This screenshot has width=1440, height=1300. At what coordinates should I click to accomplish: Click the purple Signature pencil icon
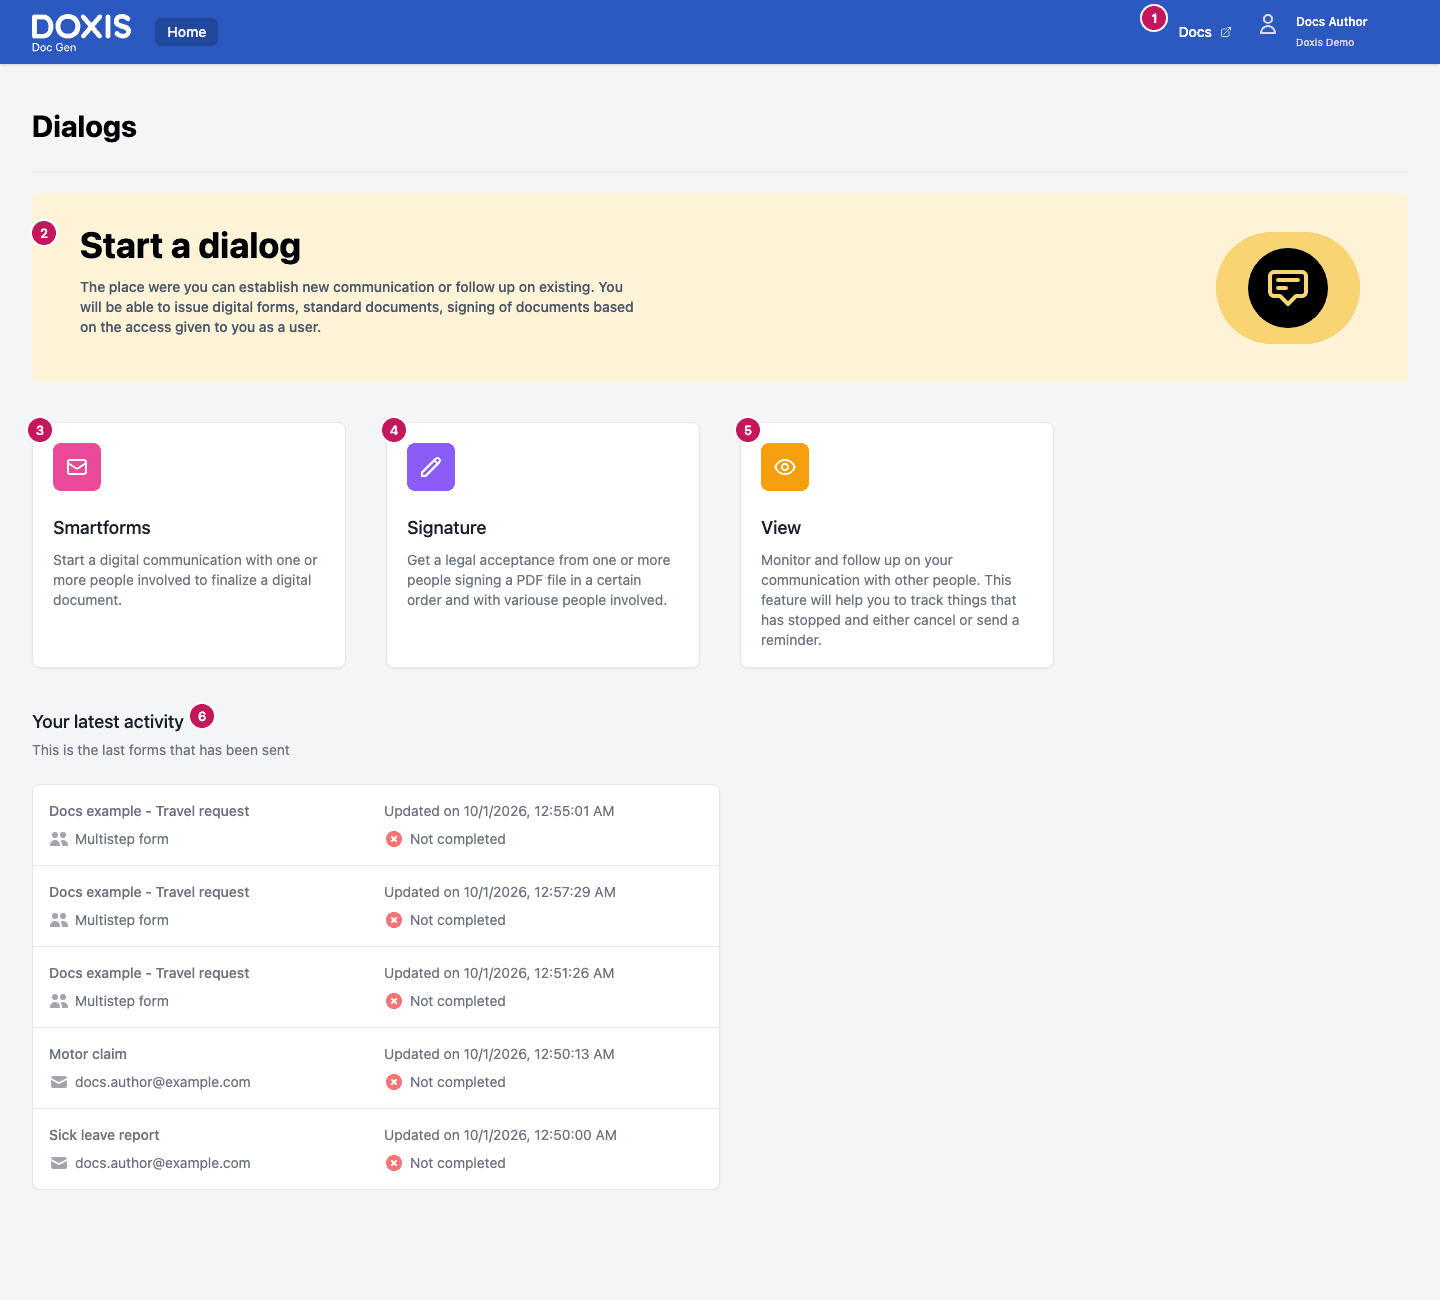tap(431, 467)
